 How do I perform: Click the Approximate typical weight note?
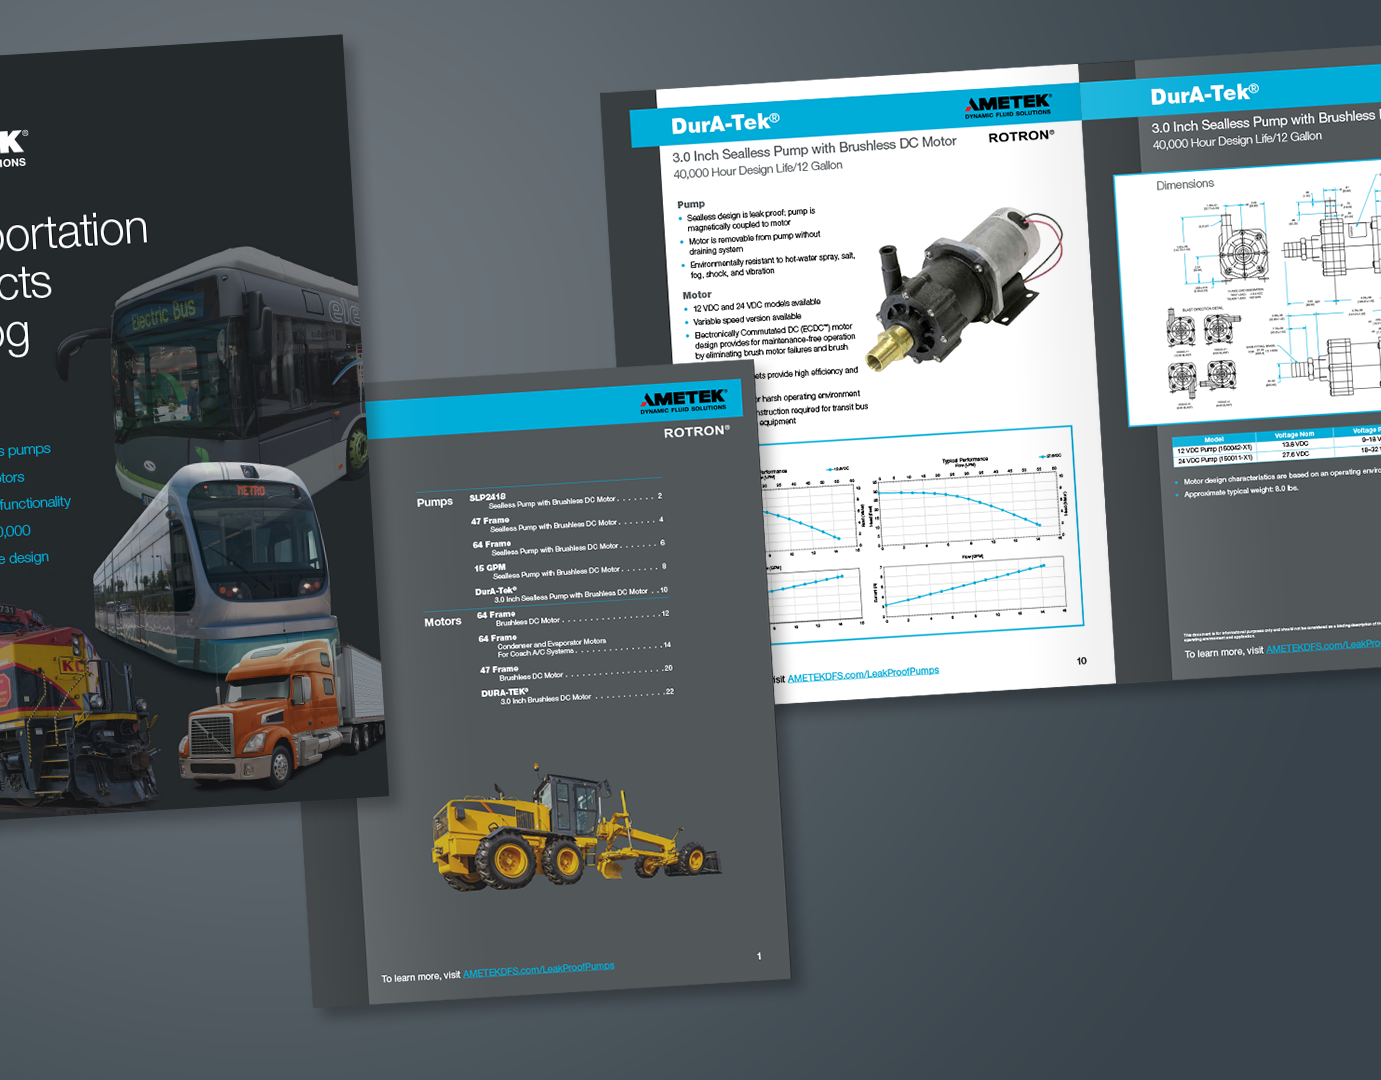[1240, 490]
